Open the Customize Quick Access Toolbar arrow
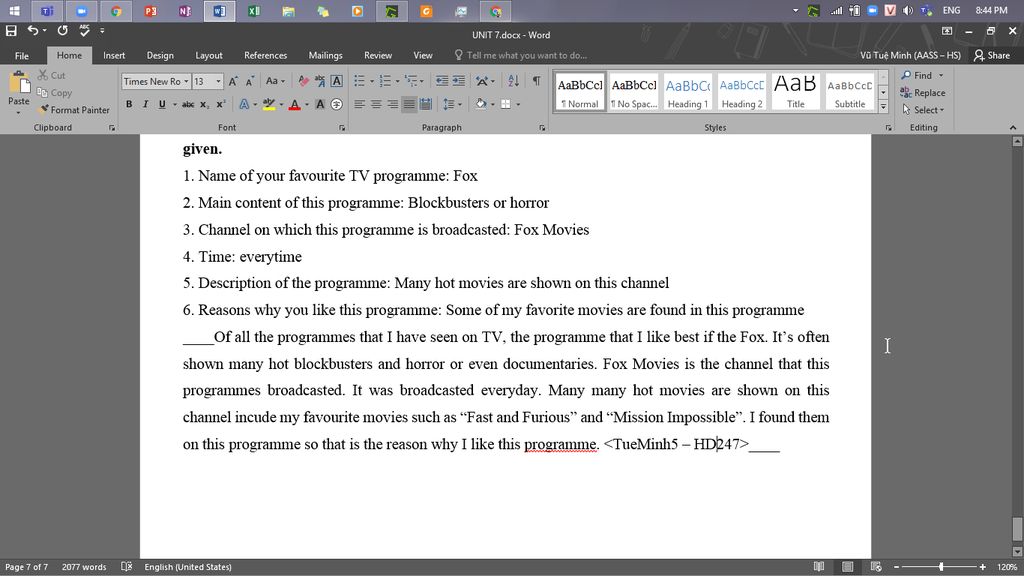Viewport: 1024px width, 576px height. coord(102,31)
